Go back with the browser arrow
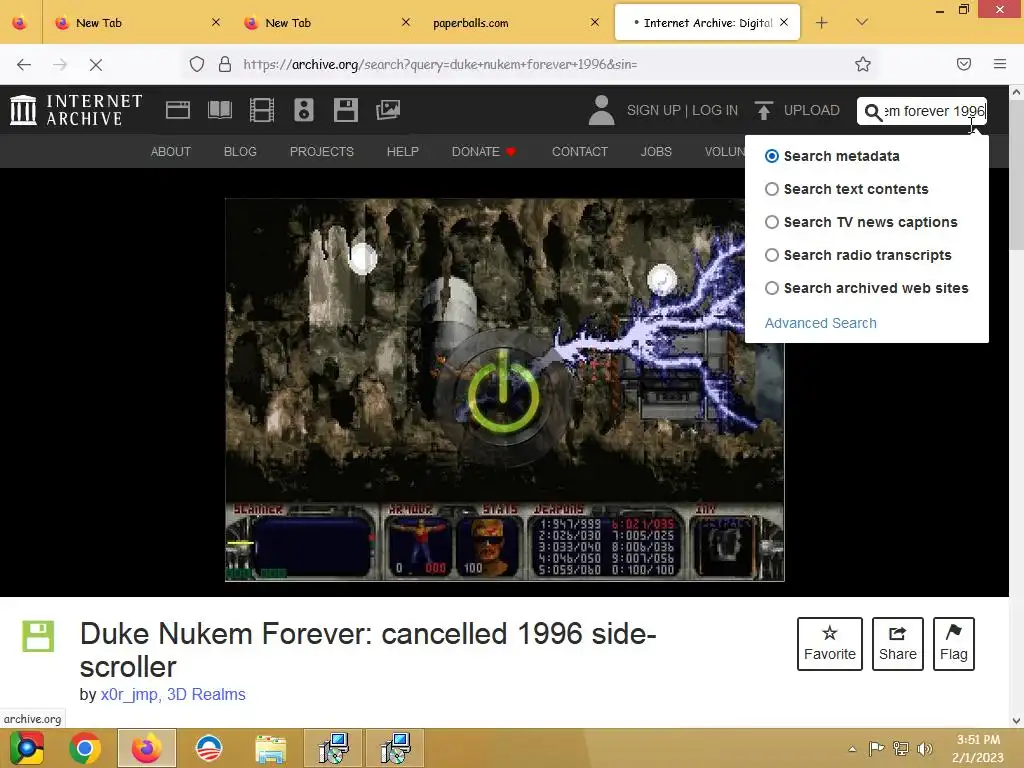This screenshot has width=1024, height=768. tap(24, 65)
